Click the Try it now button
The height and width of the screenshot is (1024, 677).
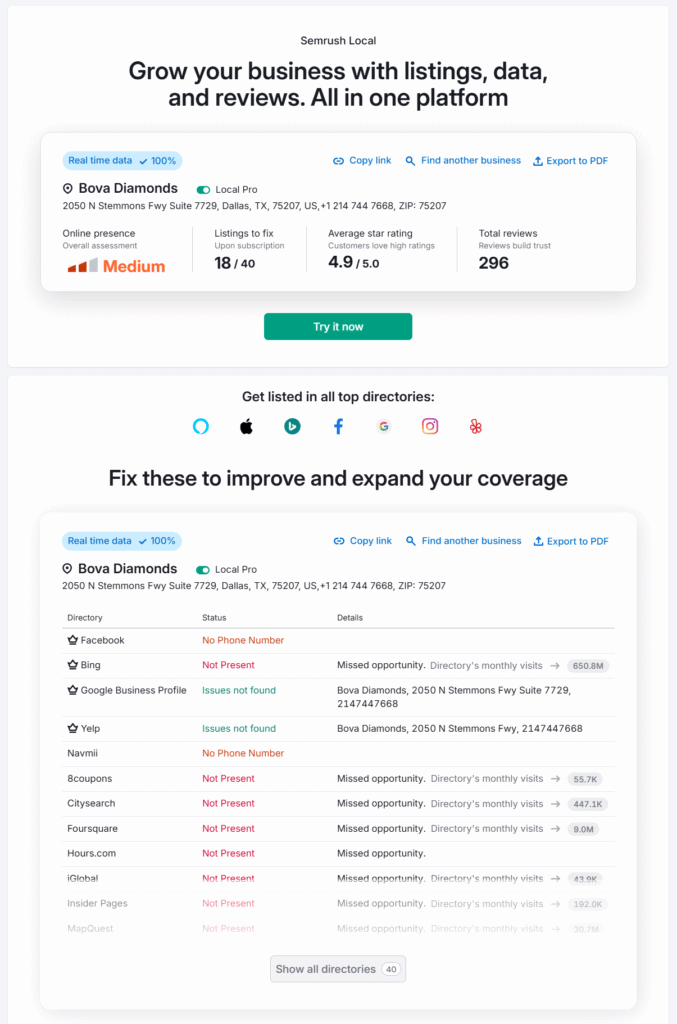338,327
